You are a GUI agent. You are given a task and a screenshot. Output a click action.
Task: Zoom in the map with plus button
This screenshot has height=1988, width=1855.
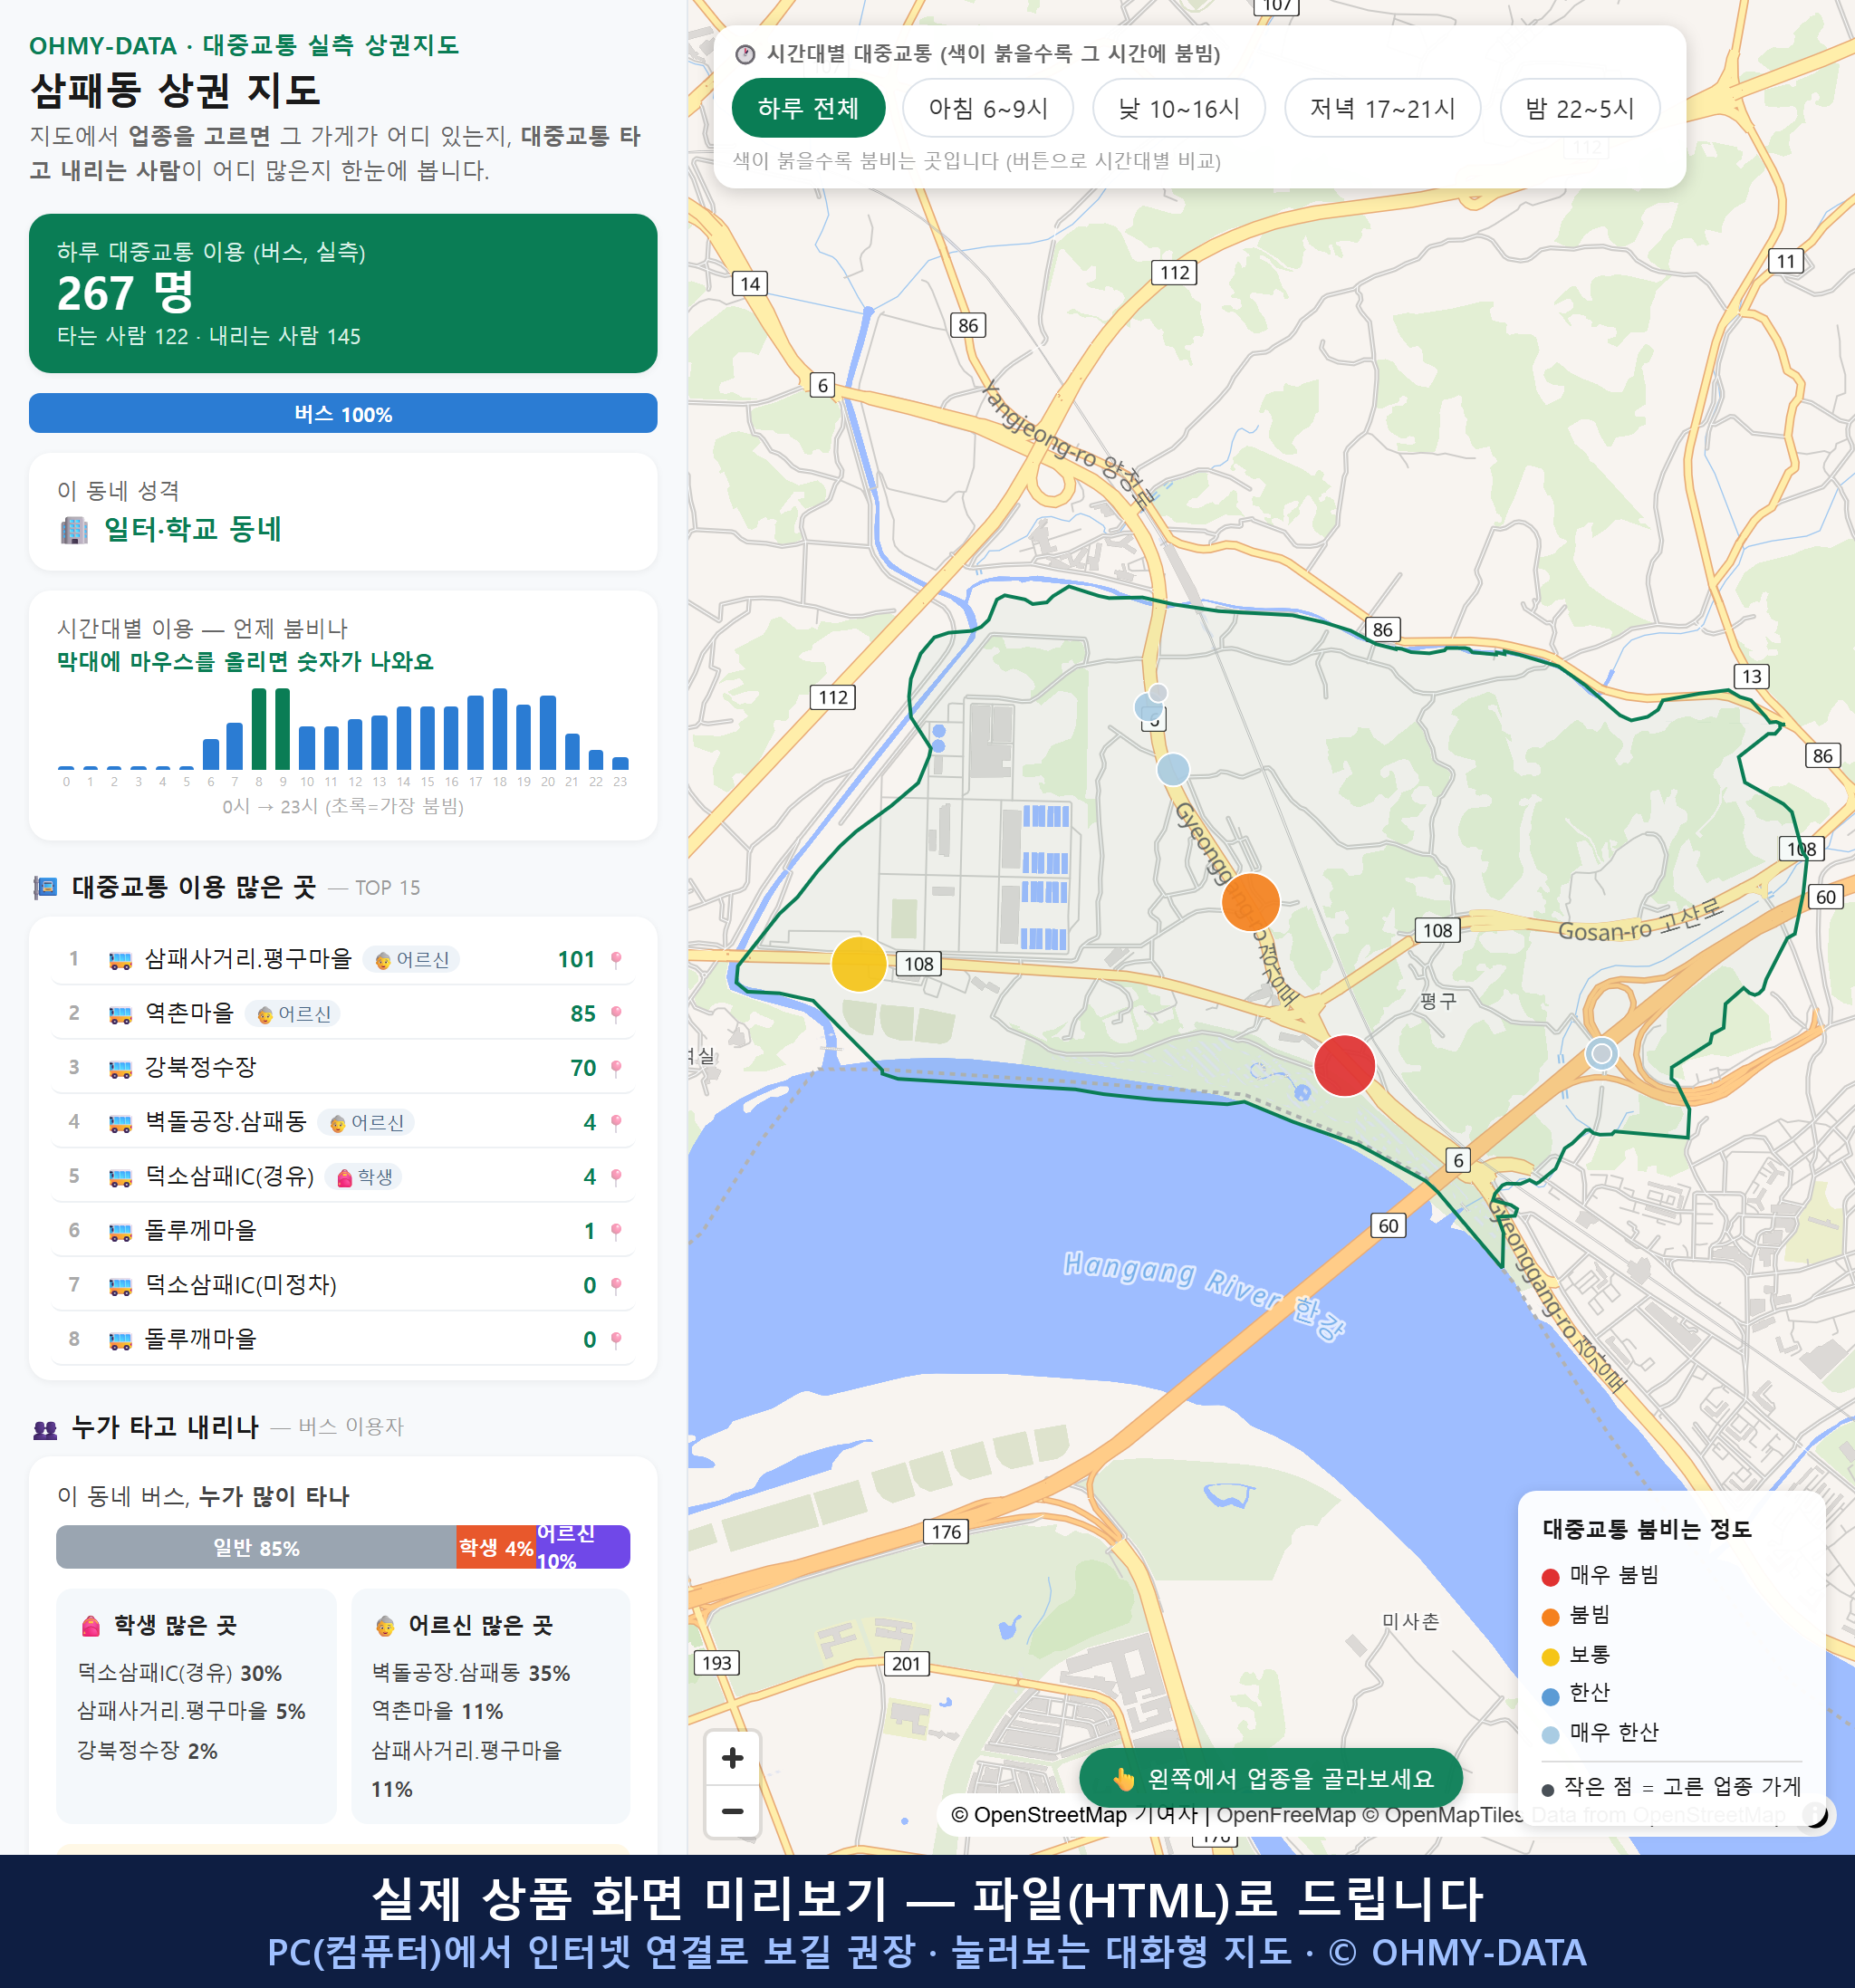tap(732, 1758)
